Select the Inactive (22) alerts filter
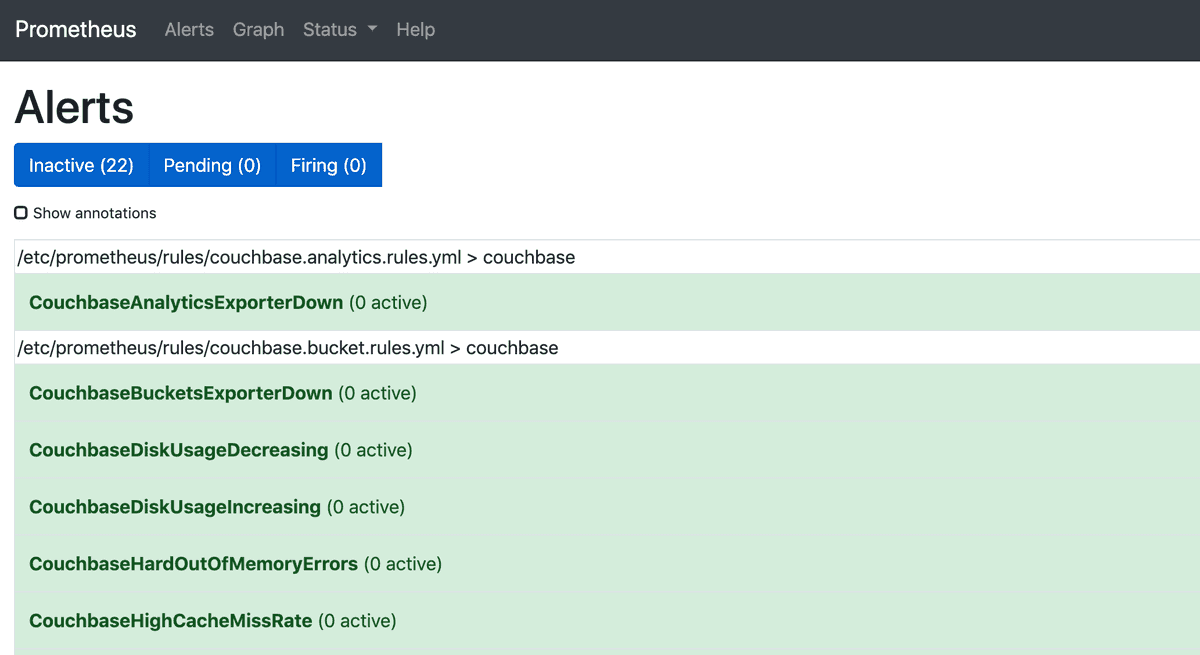The image size is (1200, 655). pos(81,165)
